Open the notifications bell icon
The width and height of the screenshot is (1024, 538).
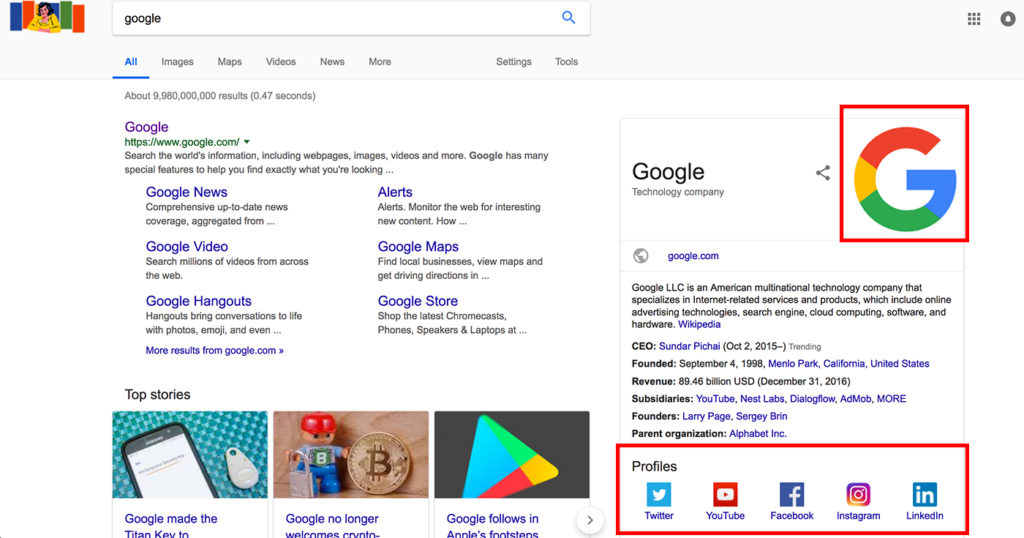click(1008, 19)
